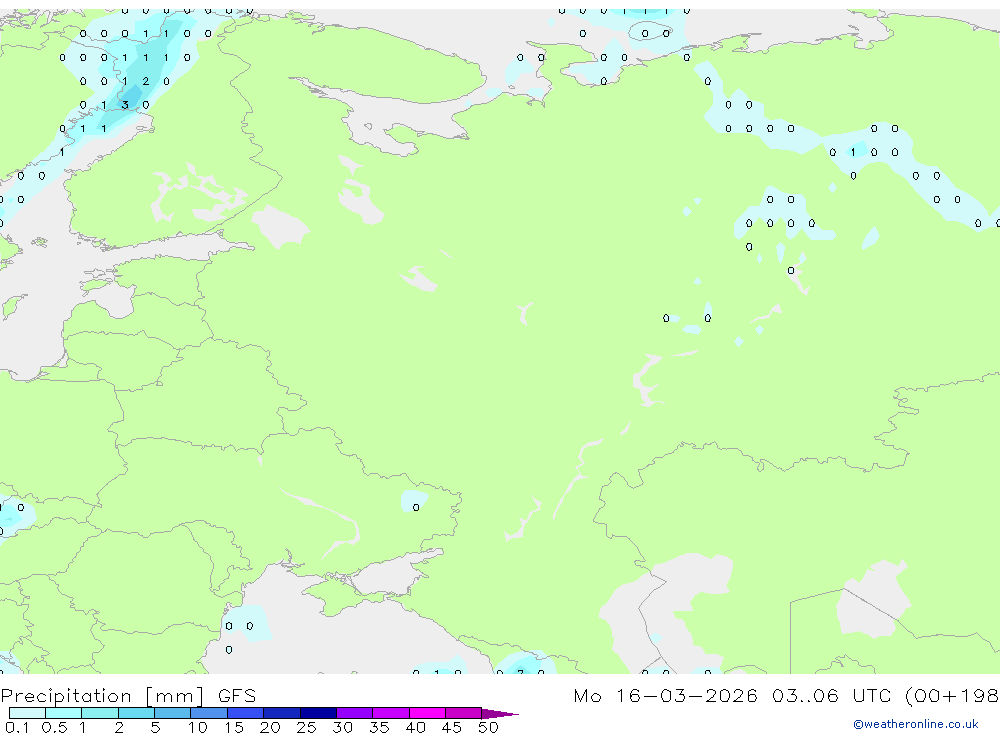Image resolution: width=1000 pixels, height=733 pixels.
Task: Click the legend label '50'
Action: (x=488, y=727)
